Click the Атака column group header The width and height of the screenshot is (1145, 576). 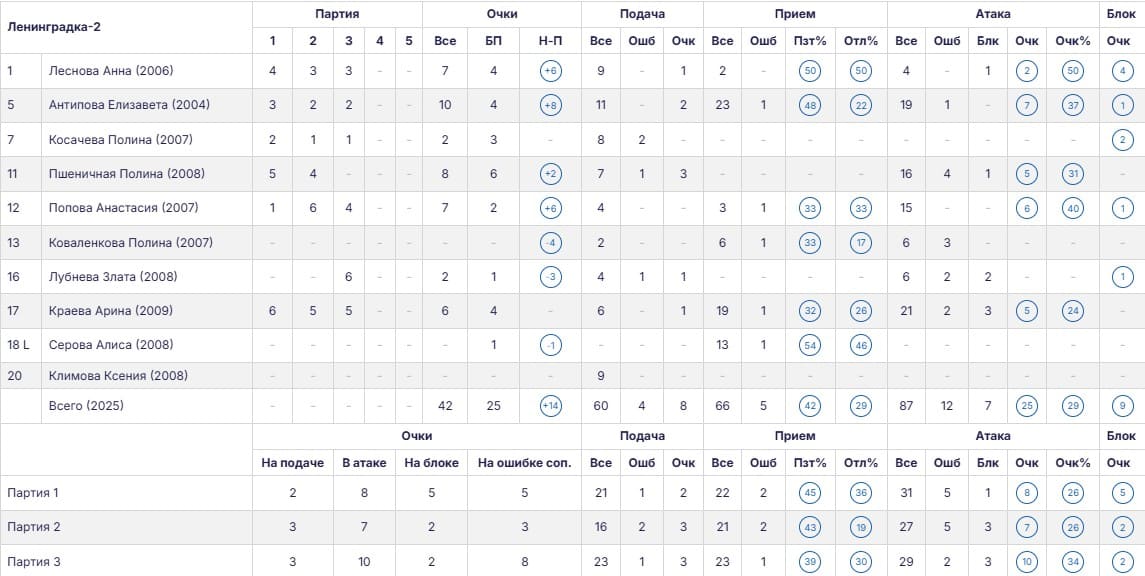[993, 14]
